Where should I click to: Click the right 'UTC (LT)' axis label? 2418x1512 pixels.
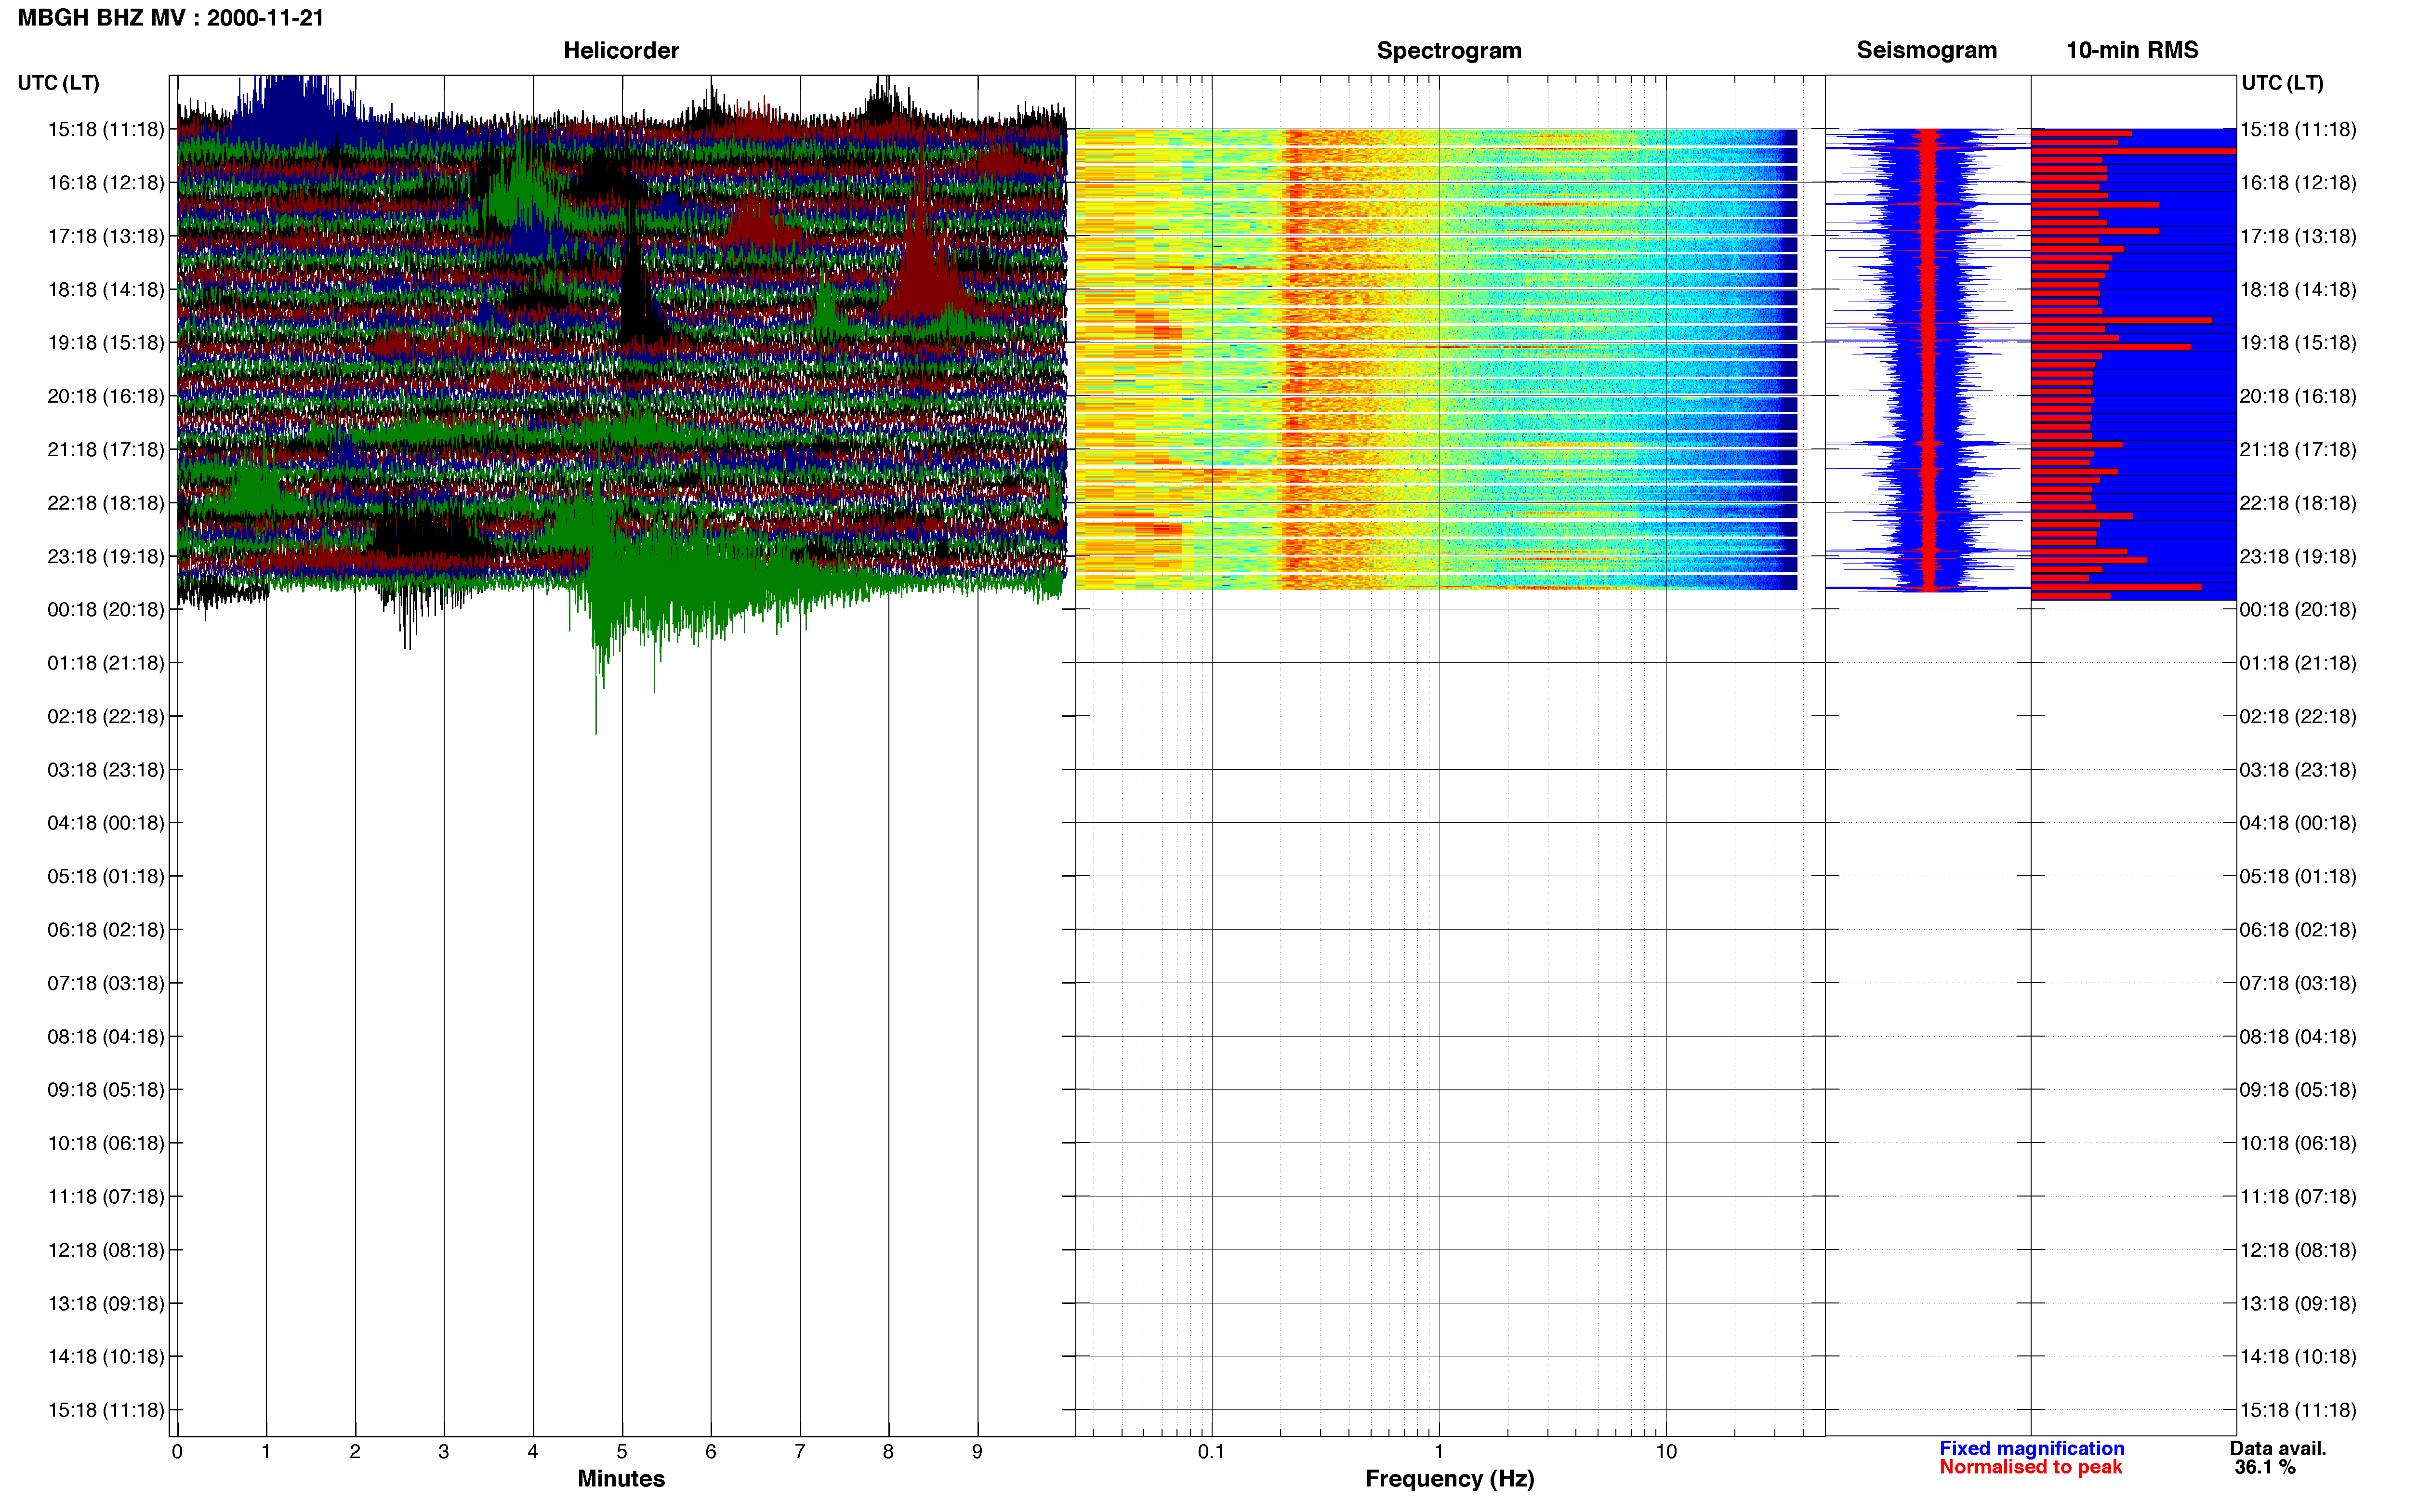tap(2283, 83)
